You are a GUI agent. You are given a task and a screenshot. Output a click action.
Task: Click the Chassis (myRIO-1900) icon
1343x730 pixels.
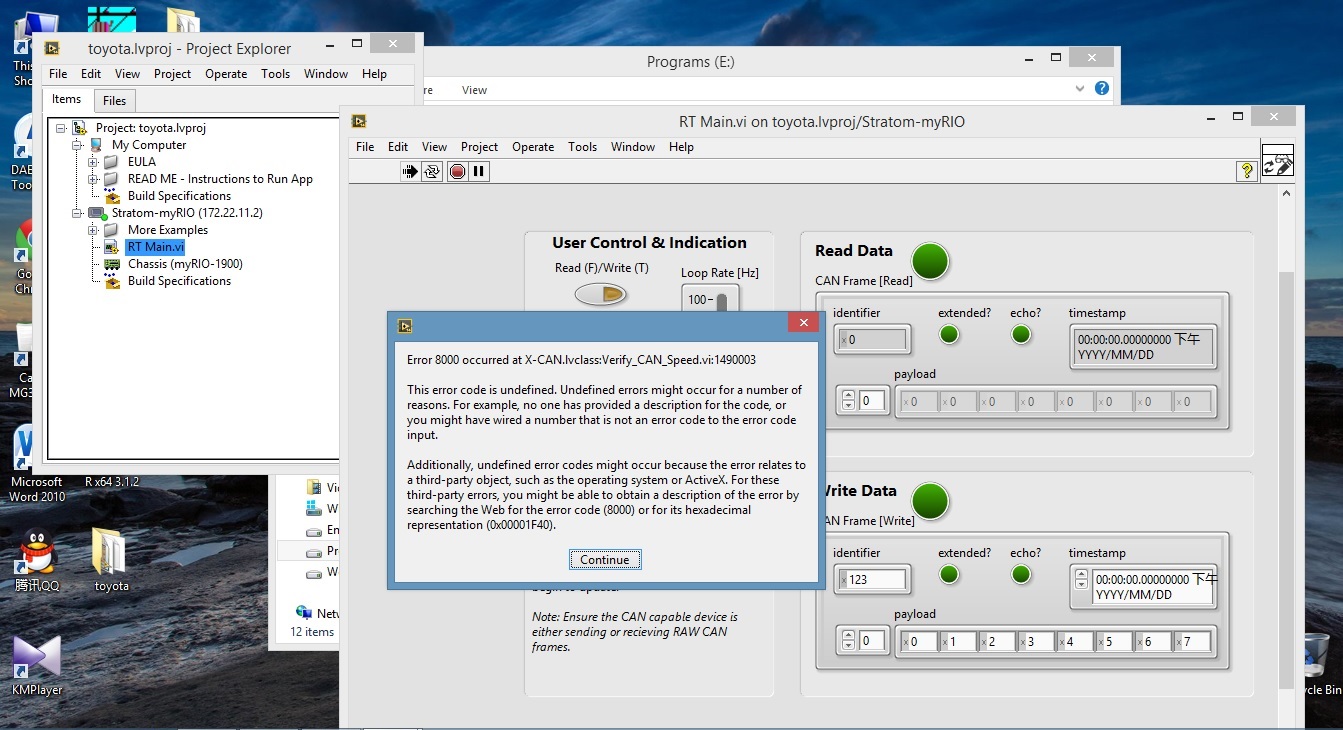pyautogui.click(x=112, y=264)
